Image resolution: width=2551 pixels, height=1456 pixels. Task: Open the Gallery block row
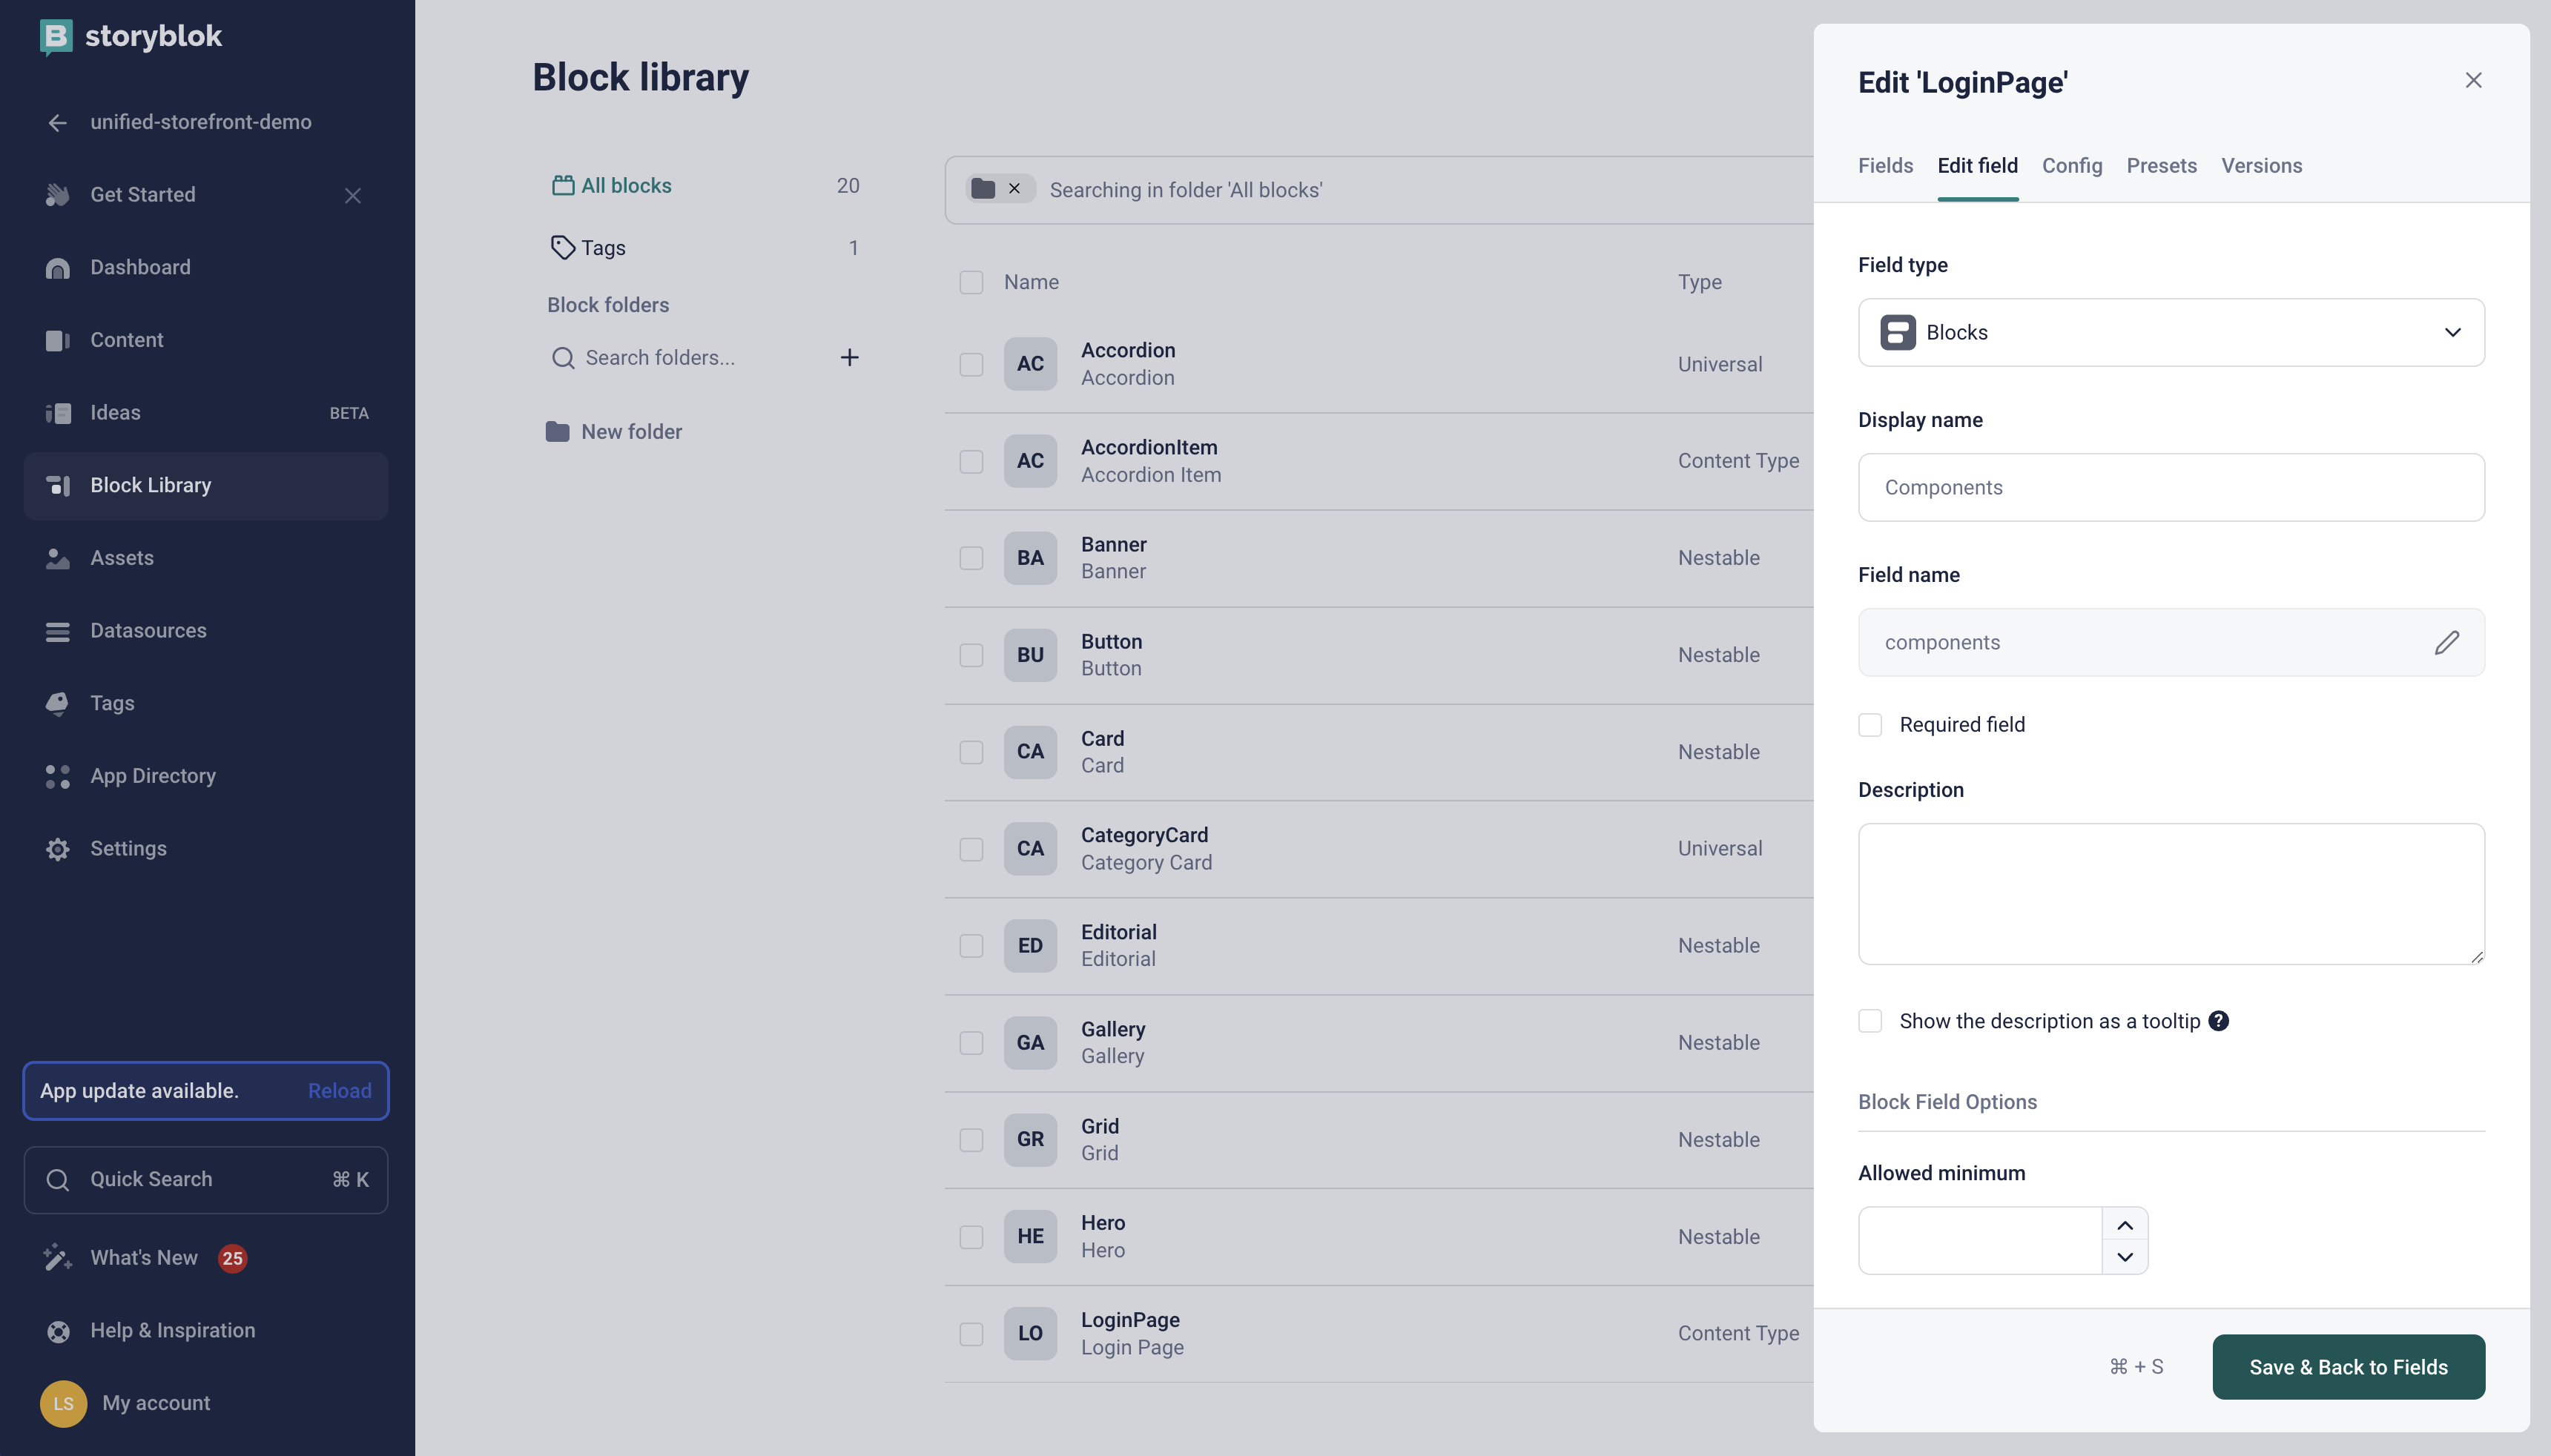pyautogui.click(x=1378, y=1043)
